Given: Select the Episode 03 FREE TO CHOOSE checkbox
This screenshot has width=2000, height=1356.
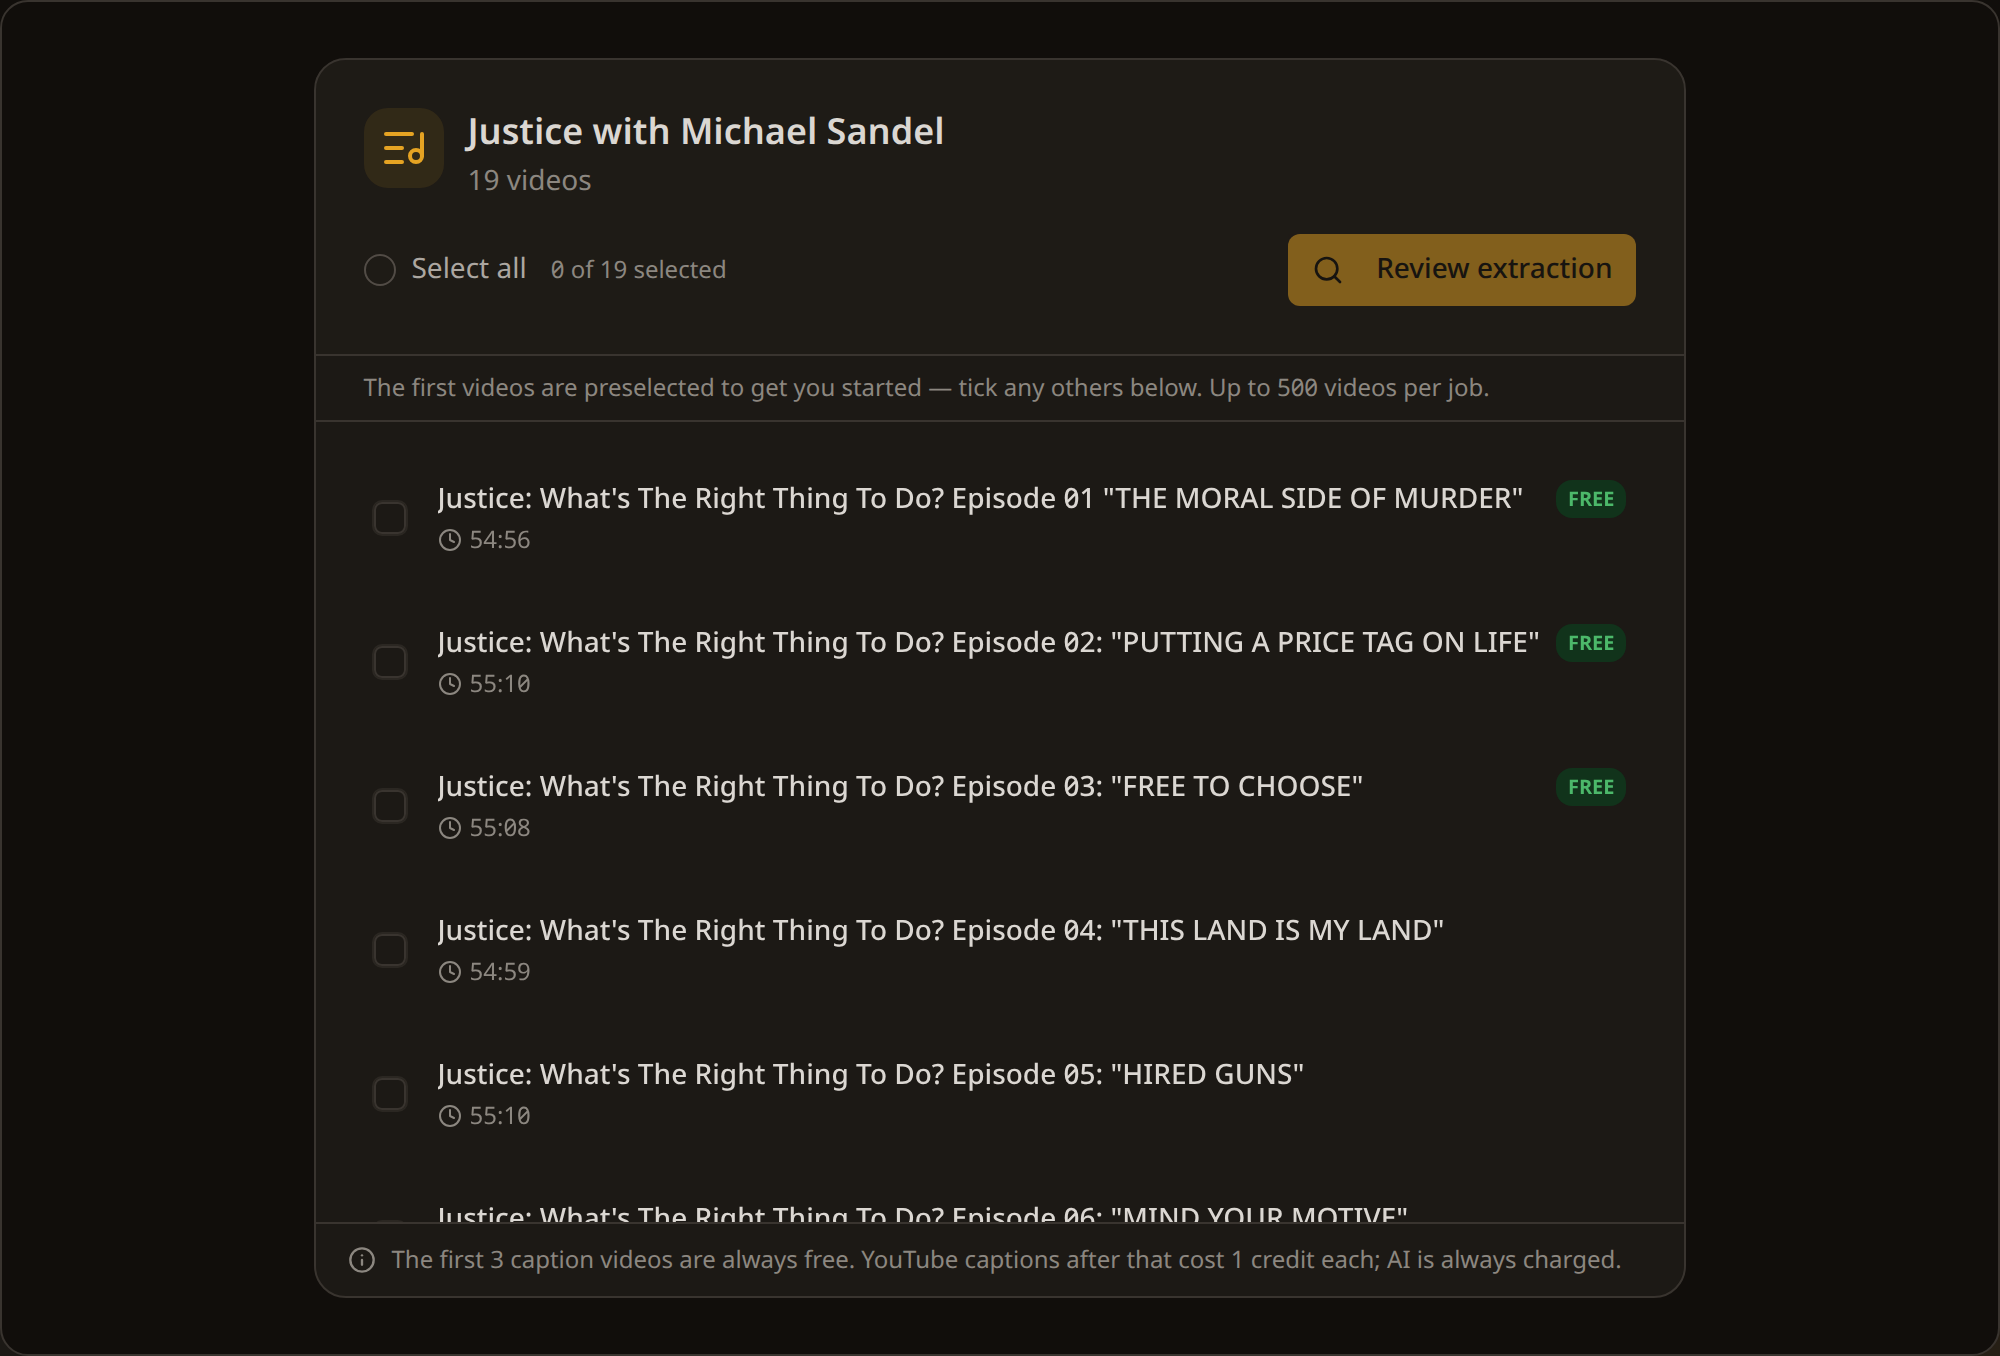Looking at the screenshot, I should pyautogui.click(x=390, y=806).
